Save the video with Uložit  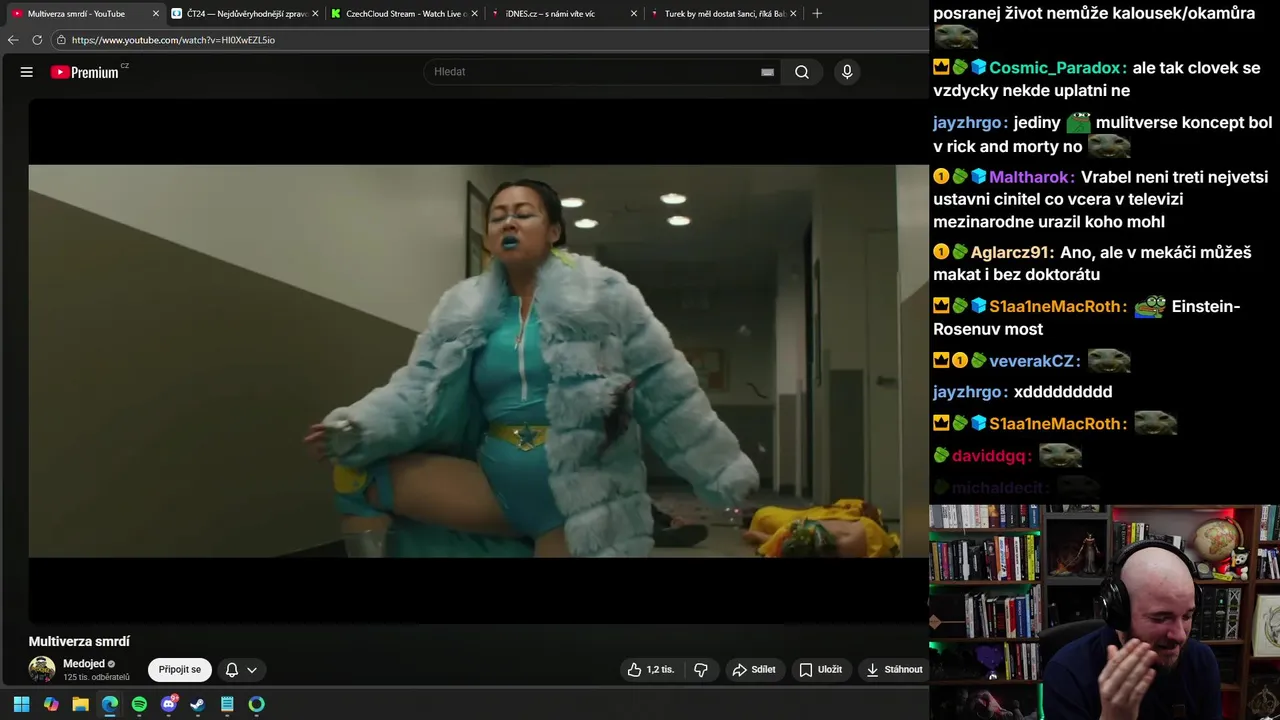click(820, 670)
